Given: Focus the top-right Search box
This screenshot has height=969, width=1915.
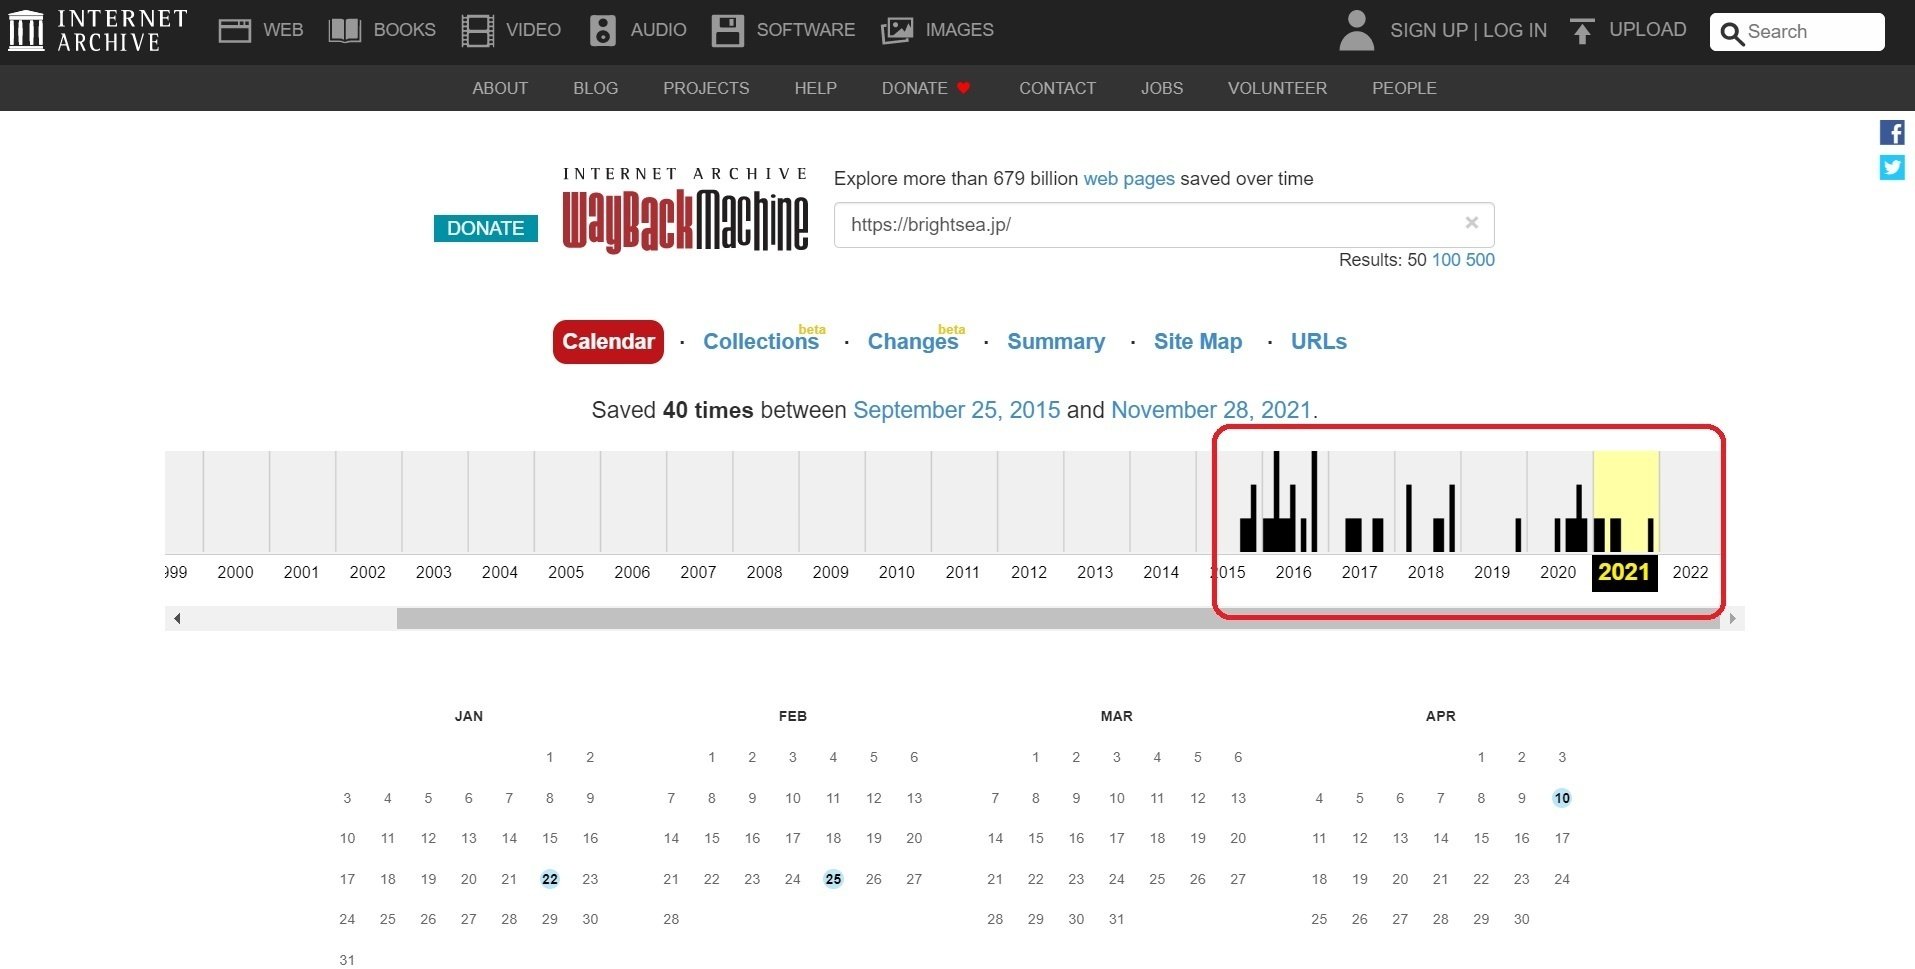Looking at the screenshot, I should [1797, 32].
